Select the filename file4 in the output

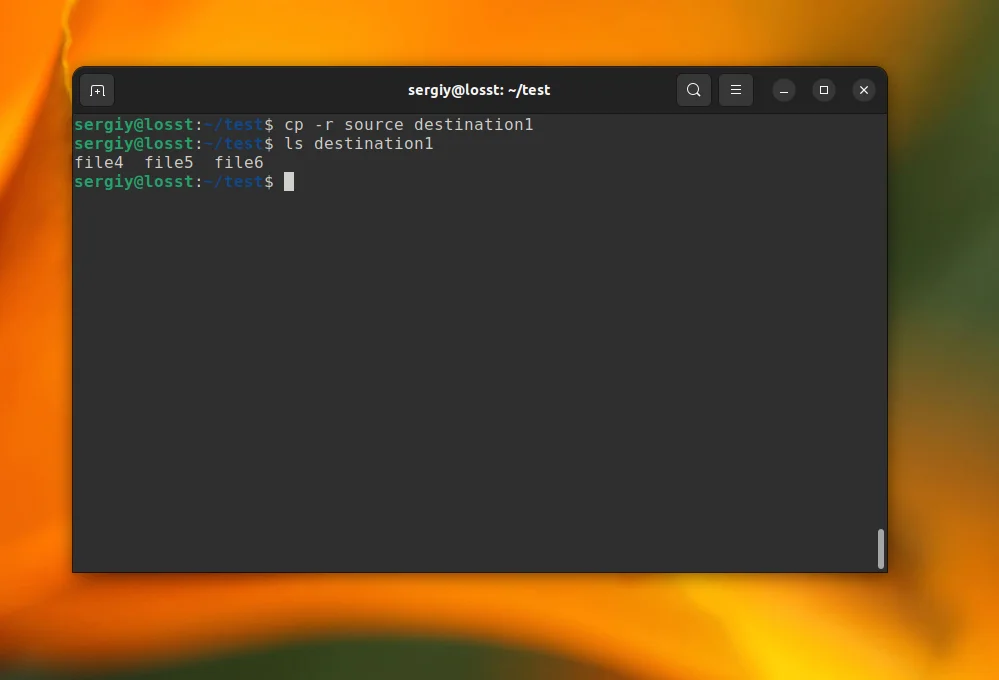click(x=100, y=162)
